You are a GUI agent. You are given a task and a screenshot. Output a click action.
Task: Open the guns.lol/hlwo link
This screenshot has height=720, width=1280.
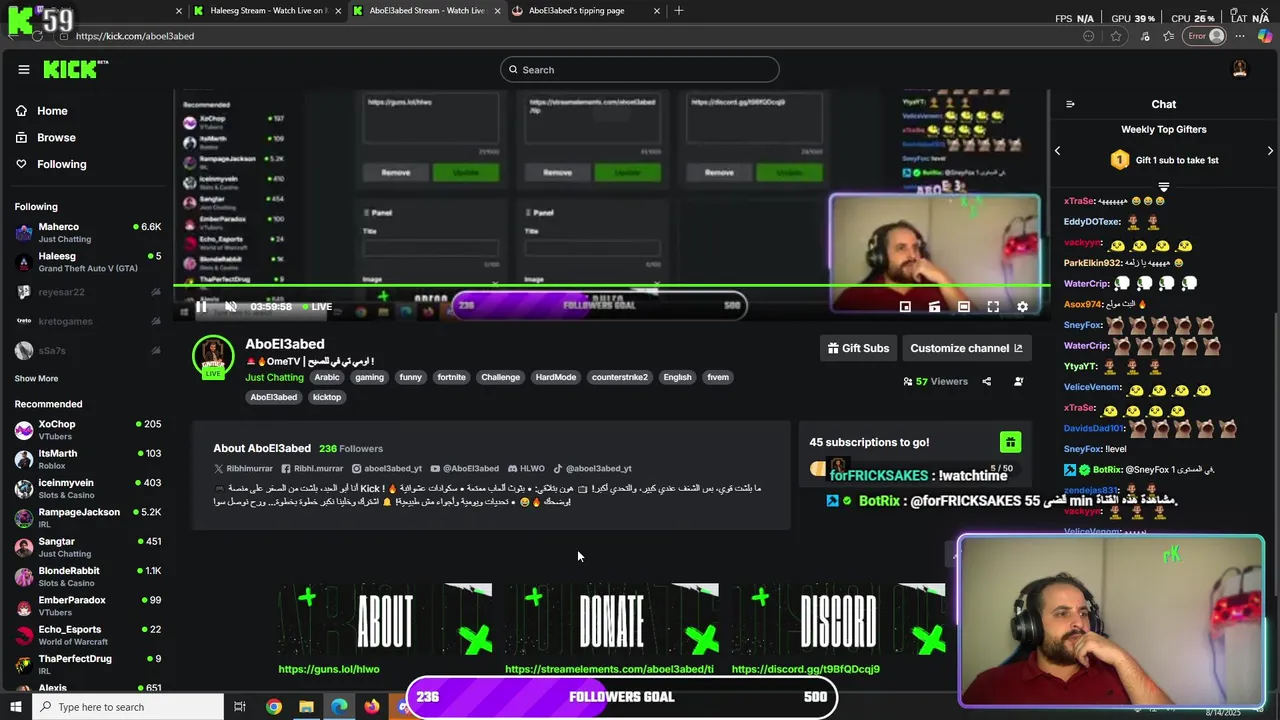pos(329,669)
